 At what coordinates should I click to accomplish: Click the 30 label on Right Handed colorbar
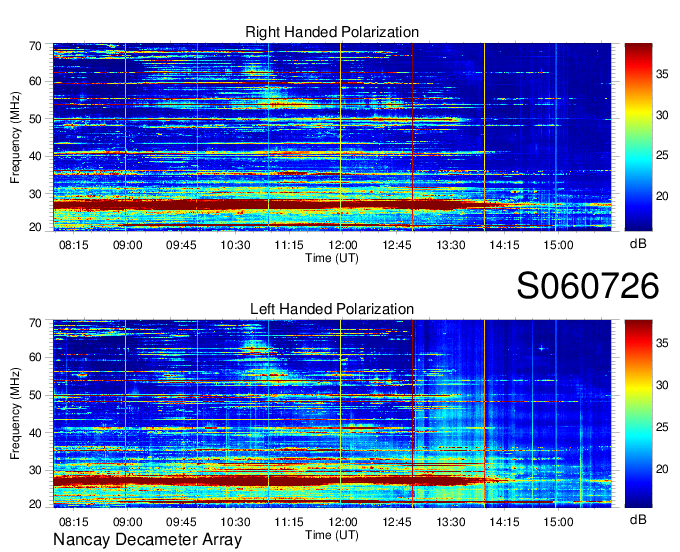tap(662, 115)
